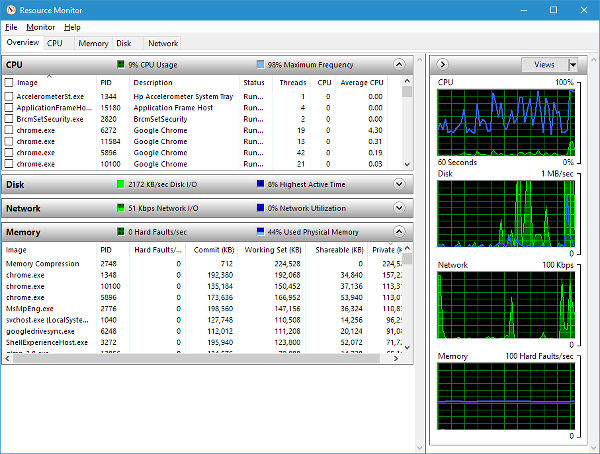
Task: Select the Overview tab
Action: (23, 42)
